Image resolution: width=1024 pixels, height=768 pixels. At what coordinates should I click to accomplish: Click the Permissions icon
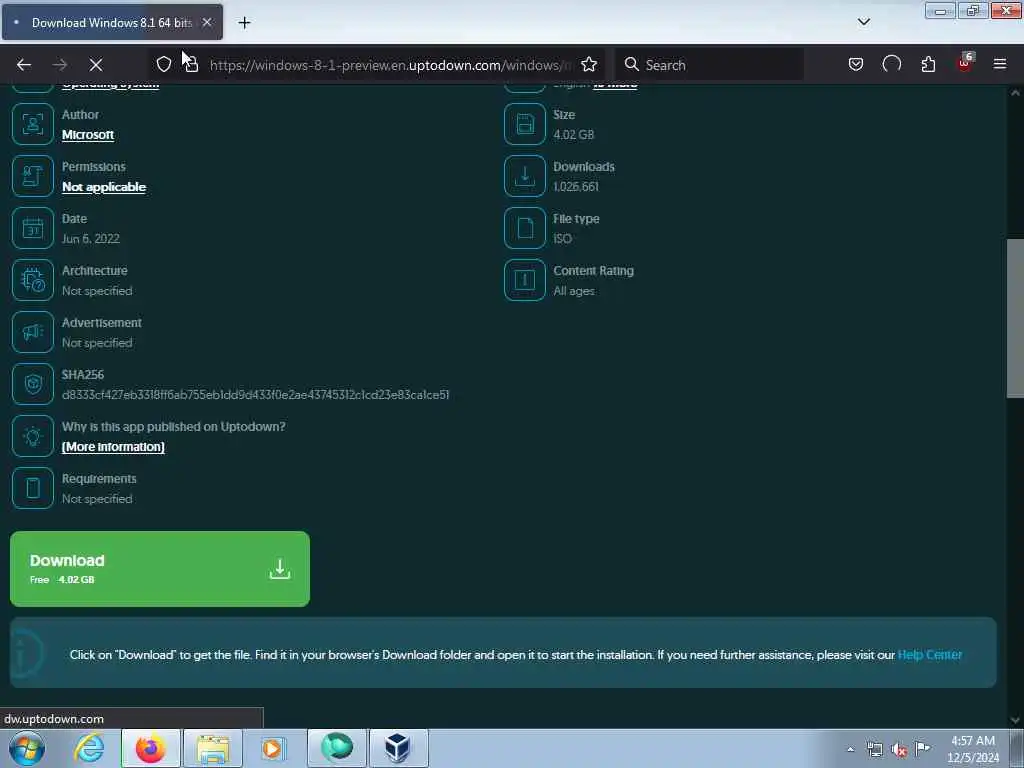[33, 176]
